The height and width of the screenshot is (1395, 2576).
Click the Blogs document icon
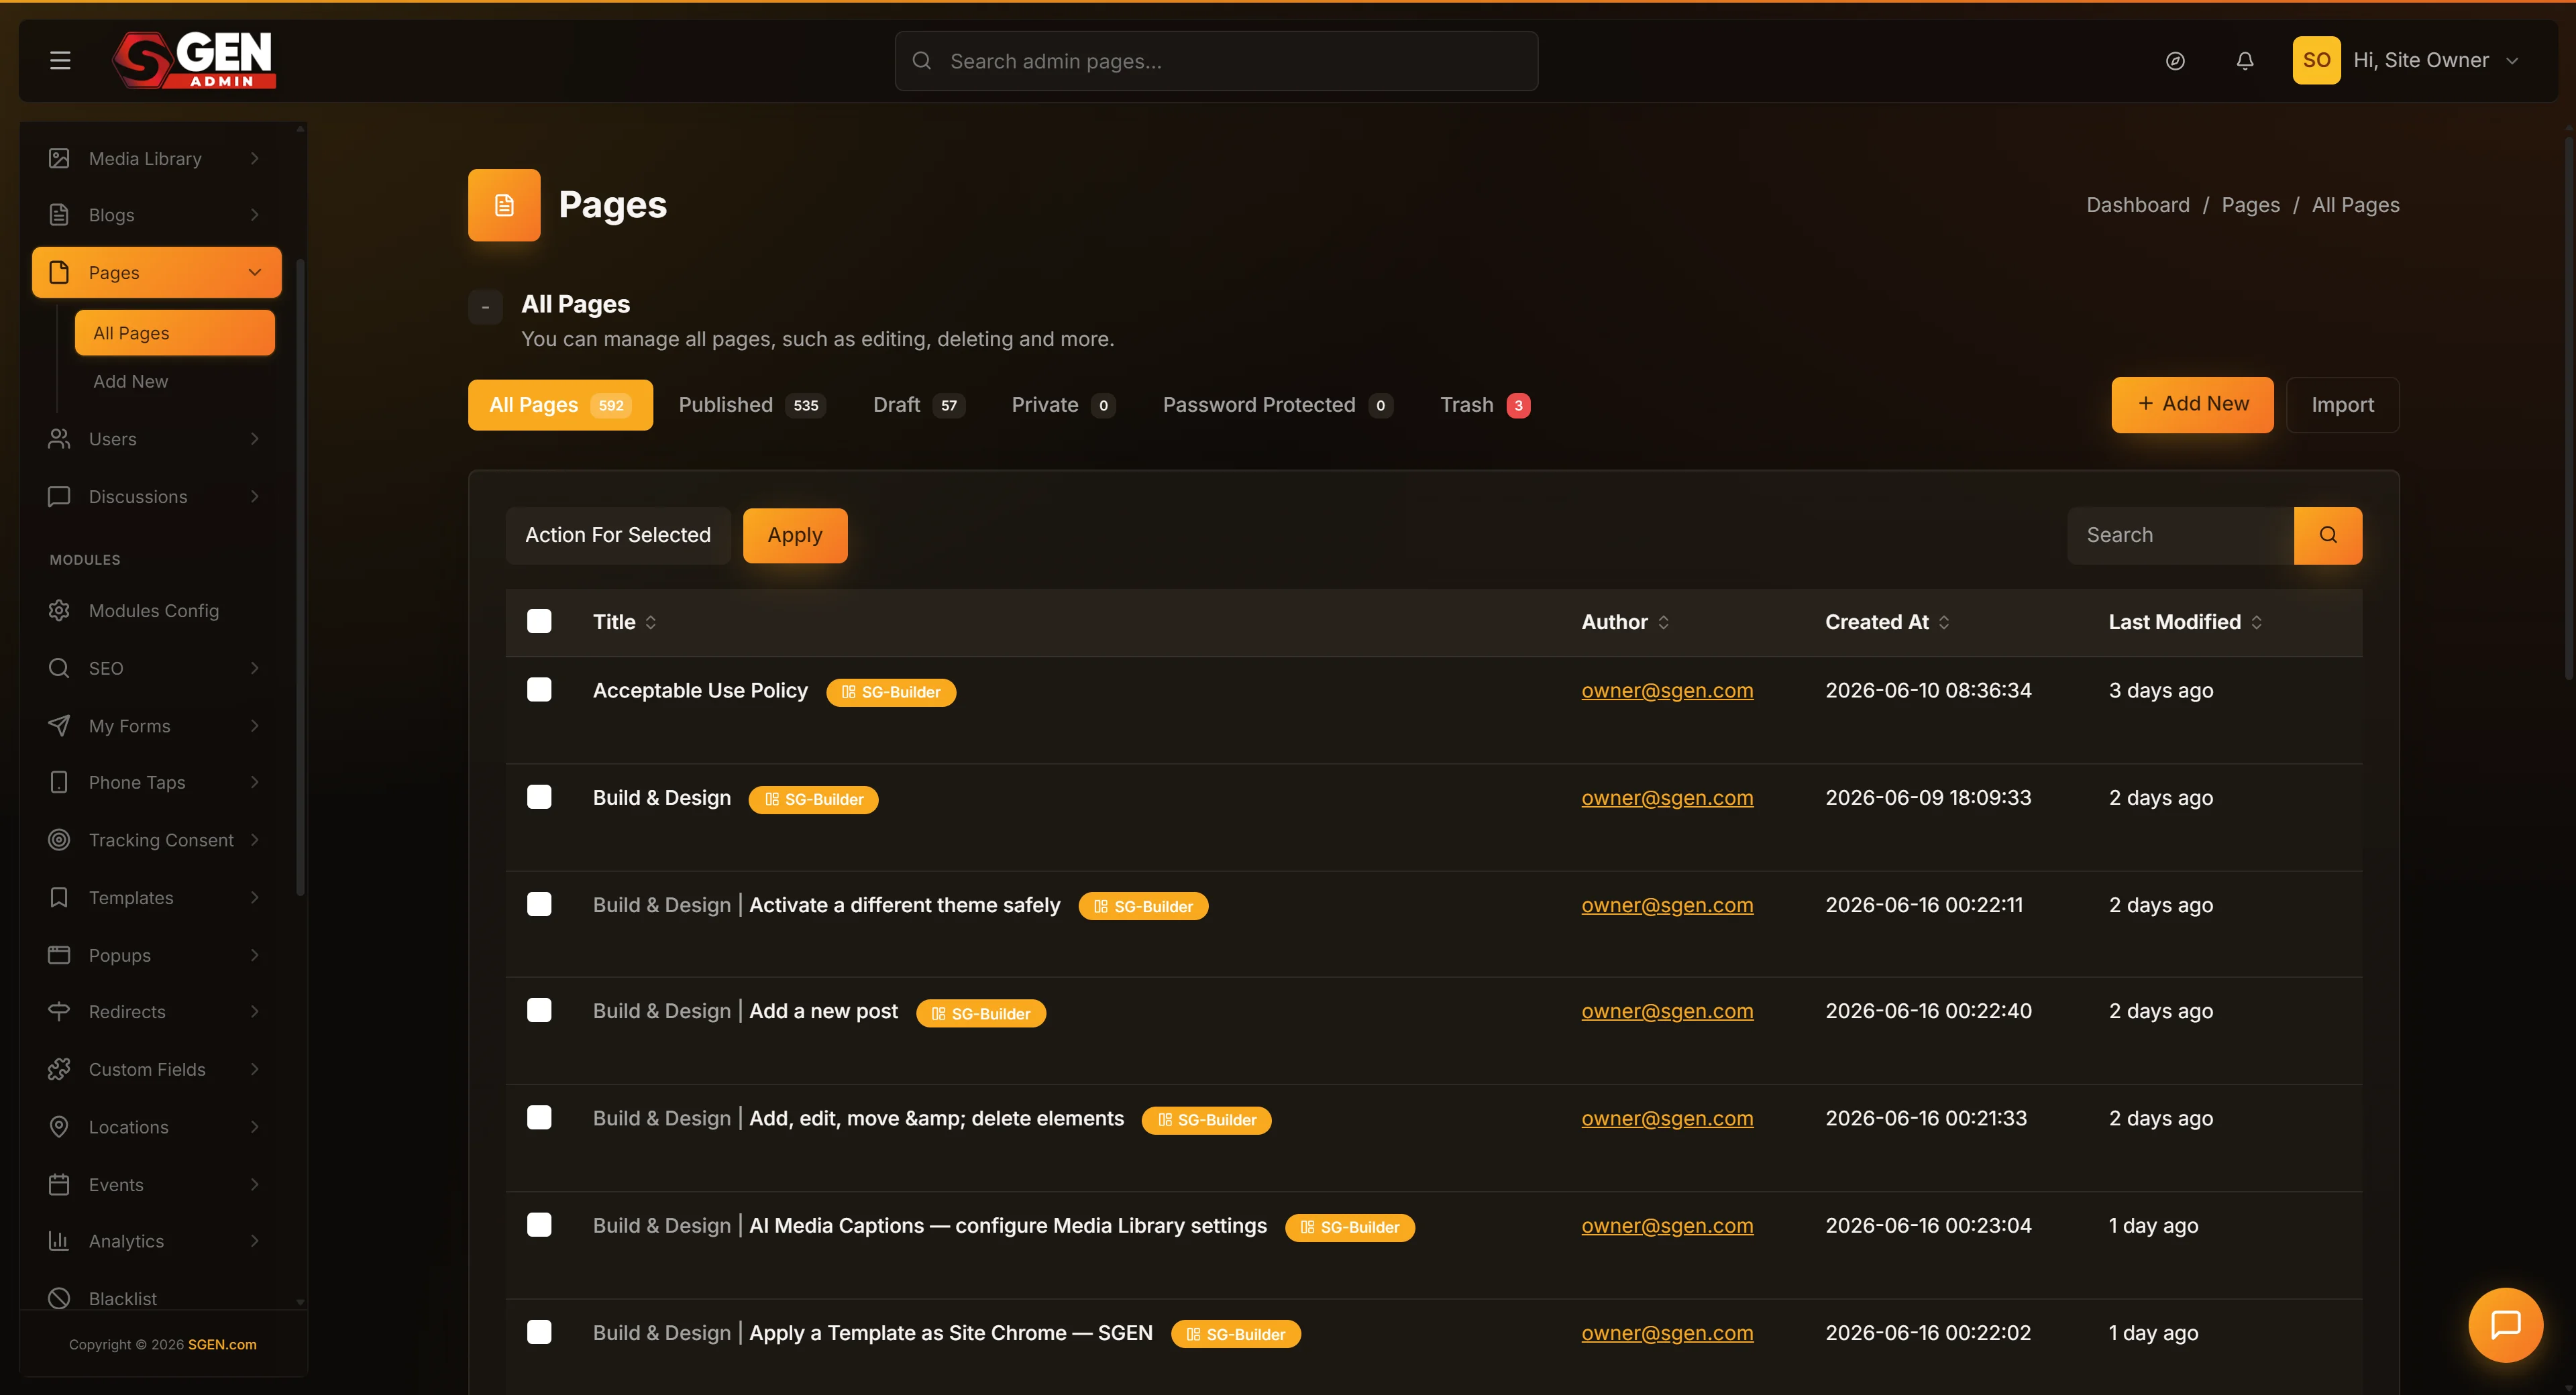pos(59,215)
